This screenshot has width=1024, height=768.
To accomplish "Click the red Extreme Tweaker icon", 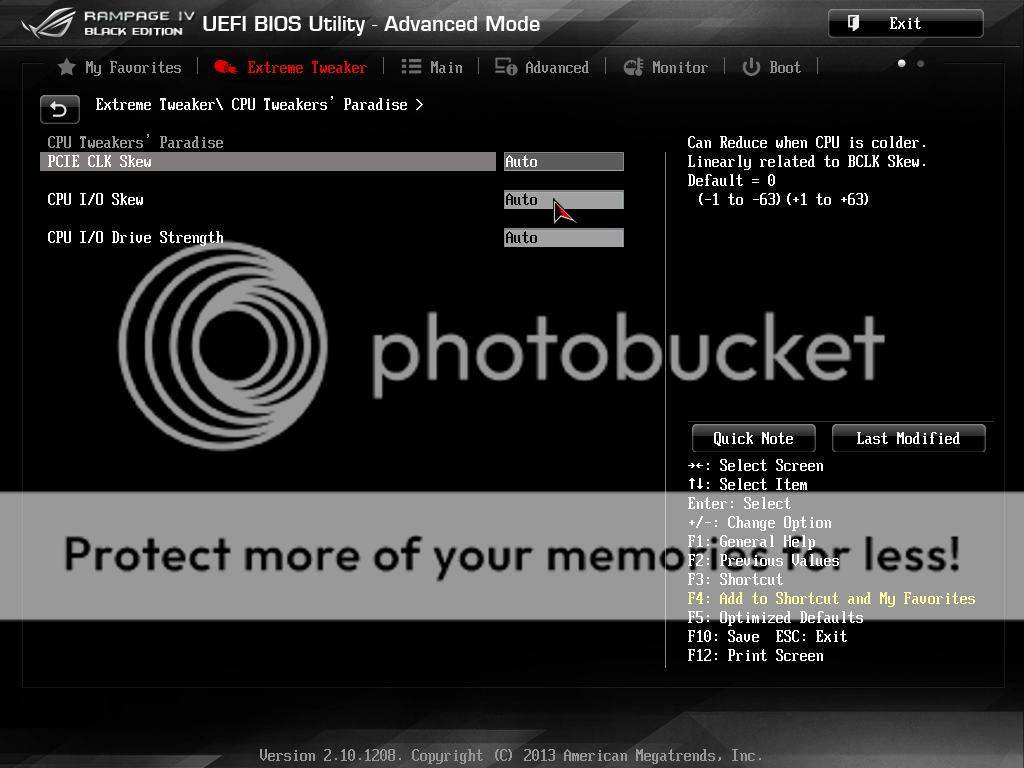I will tap(226, 67).
